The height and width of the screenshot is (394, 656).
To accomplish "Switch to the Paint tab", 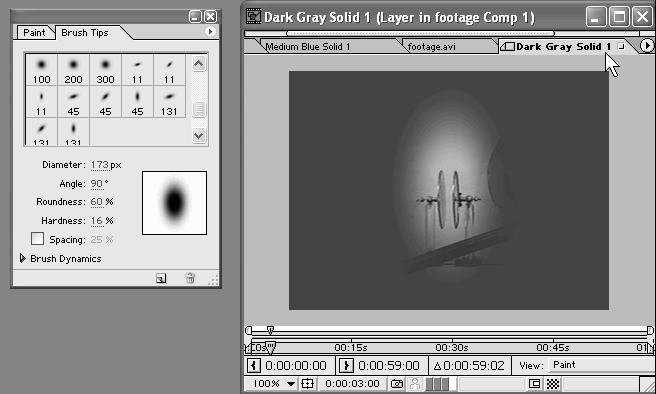I will (34, 33).
